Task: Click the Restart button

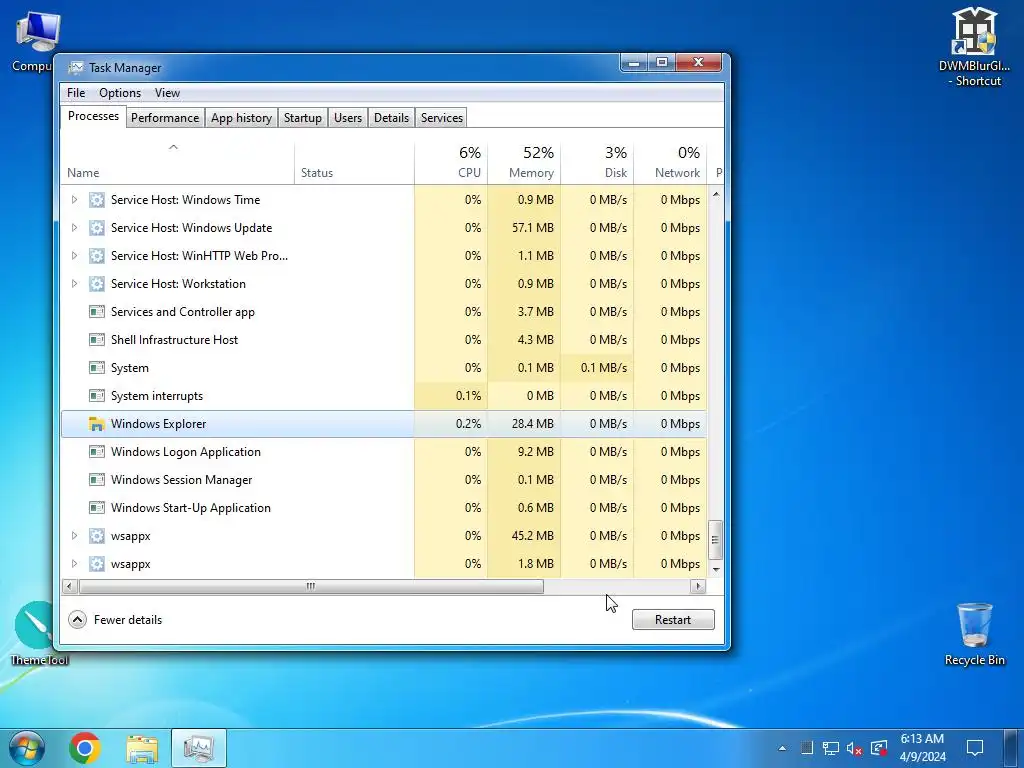Action: (x=673, y=620)
